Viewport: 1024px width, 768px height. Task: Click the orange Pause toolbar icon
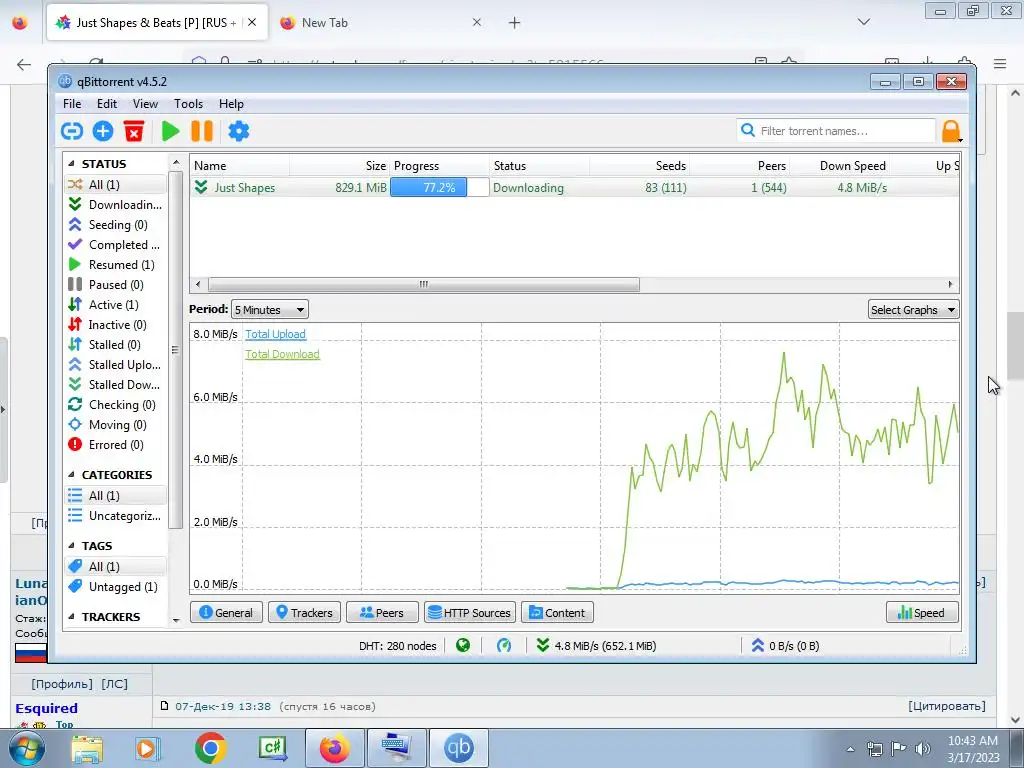coord(202,131)
